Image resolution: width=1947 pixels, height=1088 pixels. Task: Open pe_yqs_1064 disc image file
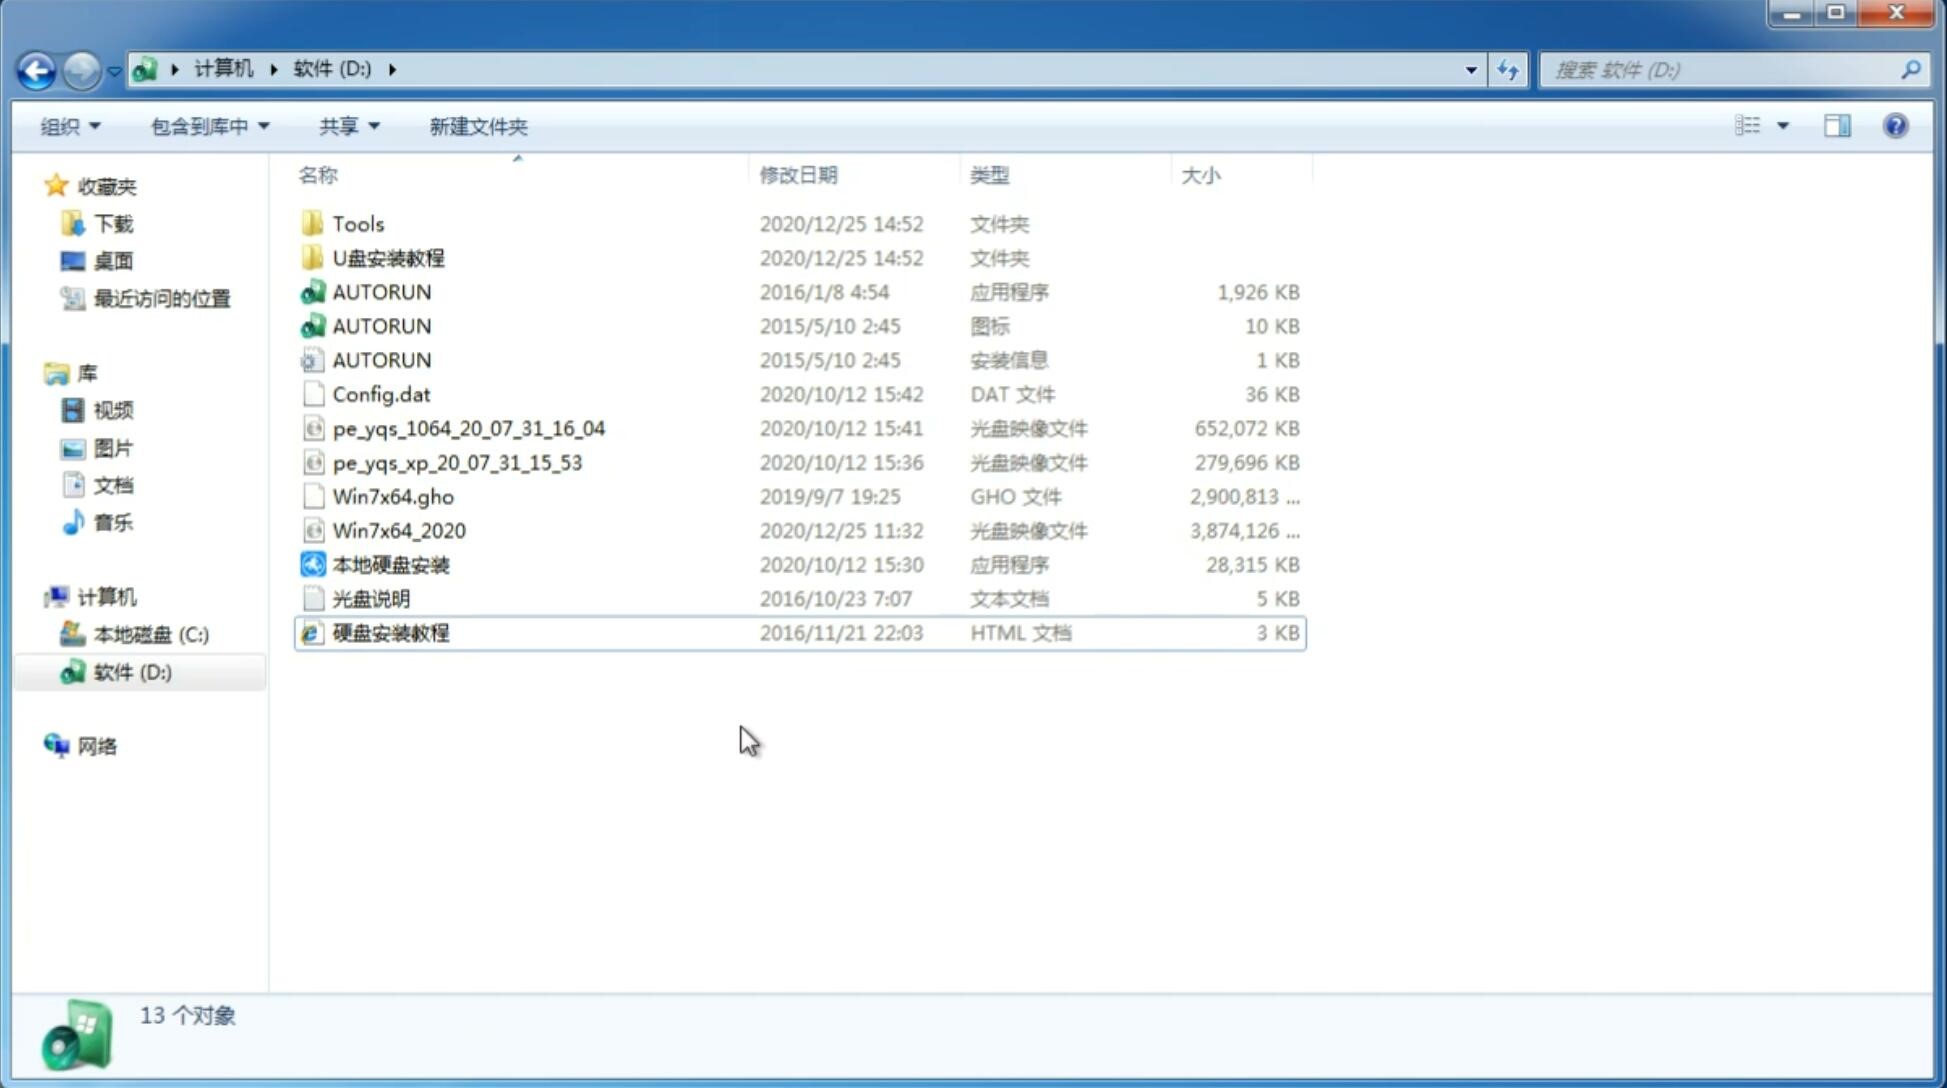click(468, 428)
